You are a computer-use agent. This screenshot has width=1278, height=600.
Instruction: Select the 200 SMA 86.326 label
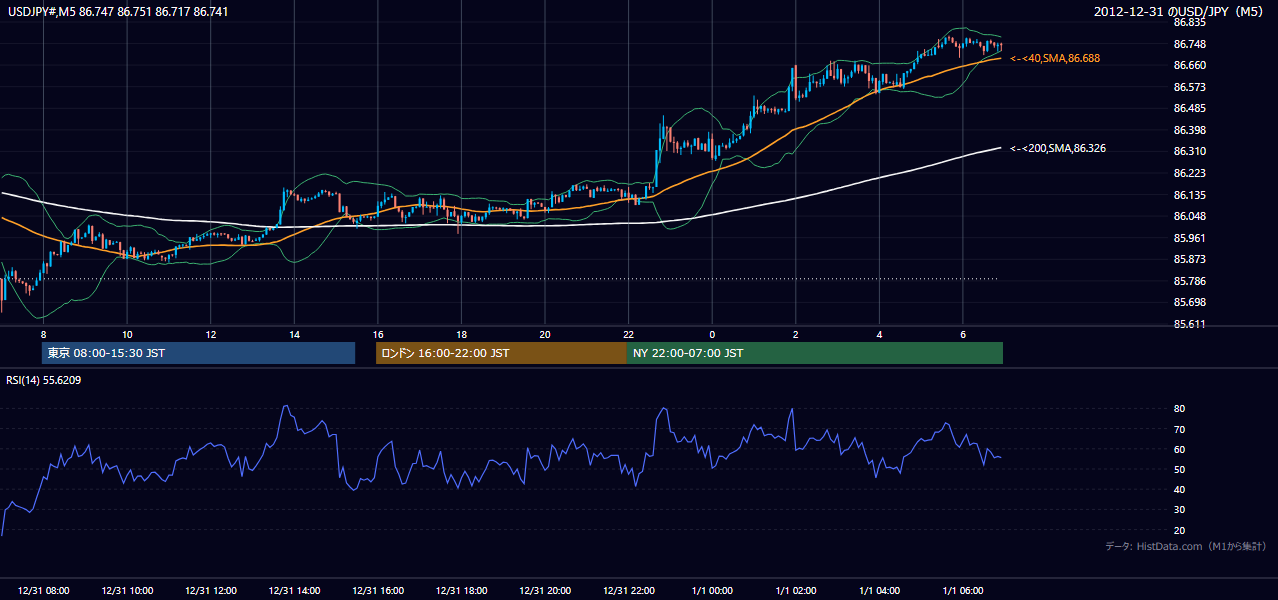coord(1058,148)
